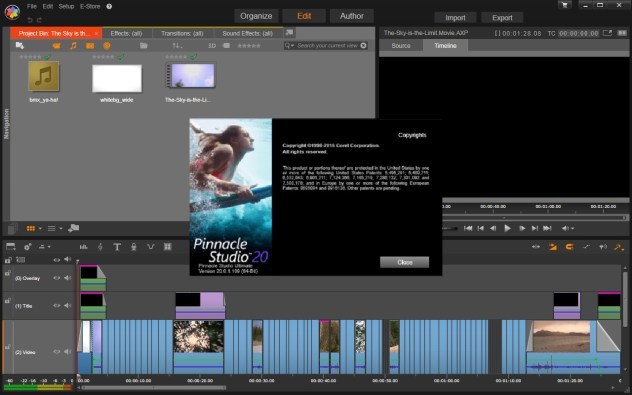Viewport: 632px width, 395px height.
Task: Select the whitebg_wide image thumbnail
Action: pyautogui.click(x=117, y=78)
